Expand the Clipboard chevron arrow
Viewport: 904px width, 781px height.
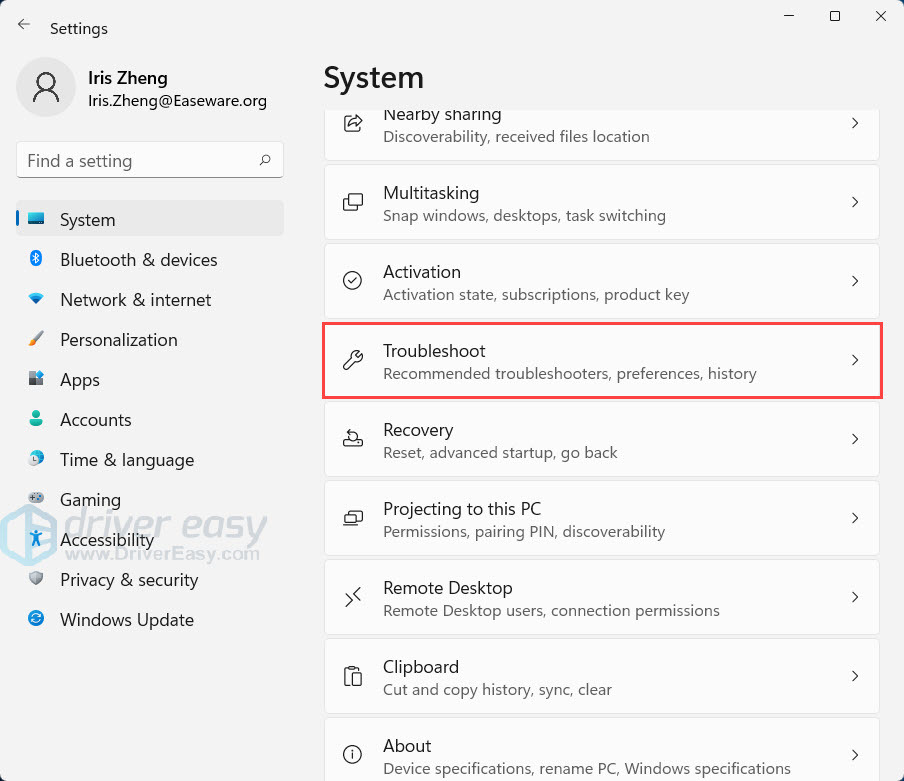tap(854, 676)
